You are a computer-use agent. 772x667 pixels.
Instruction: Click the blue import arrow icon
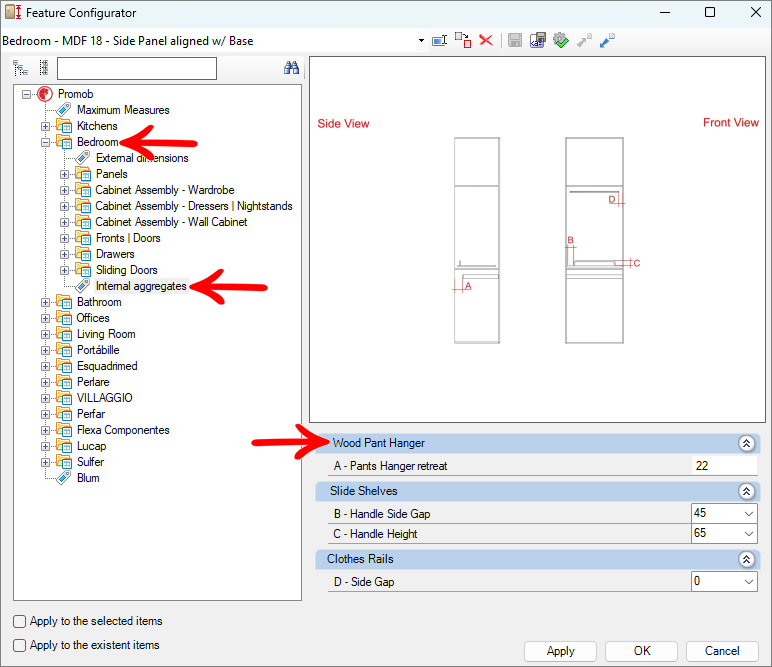(607, 40)
